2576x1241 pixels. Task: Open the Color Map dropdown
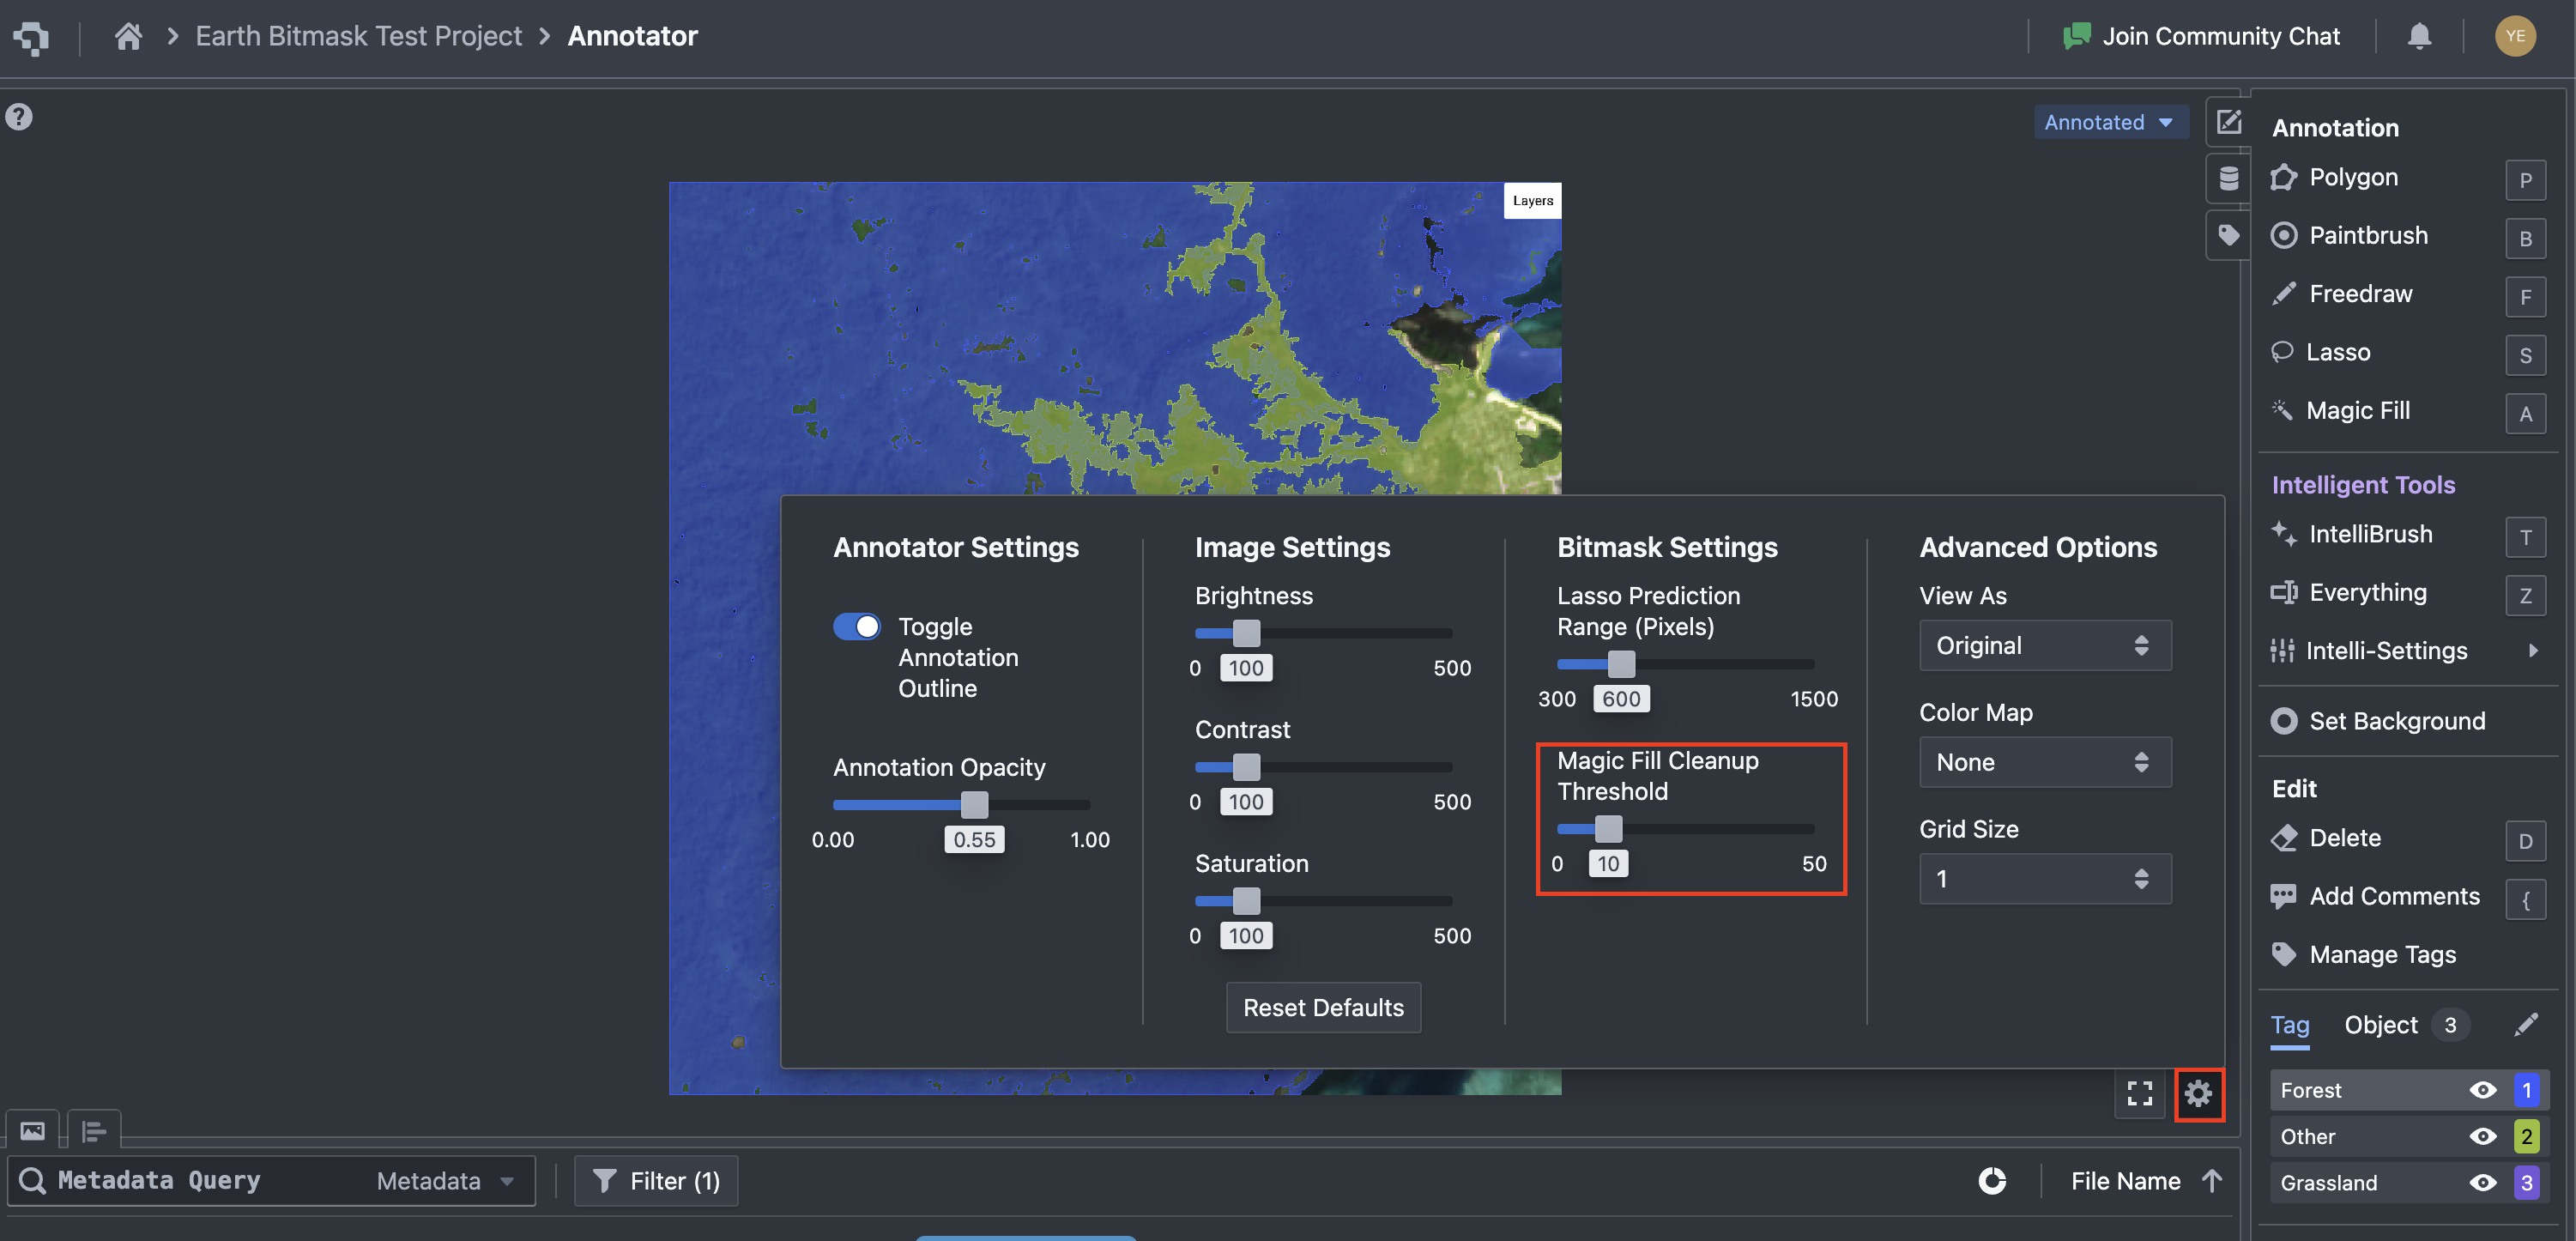click(x=2044, y=763)
